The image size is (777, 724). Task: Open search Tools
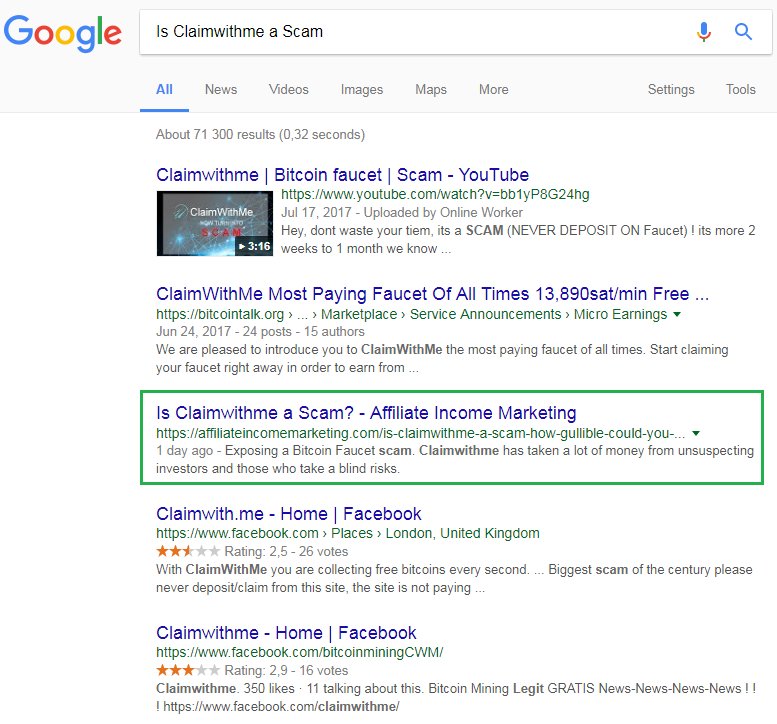740,90
